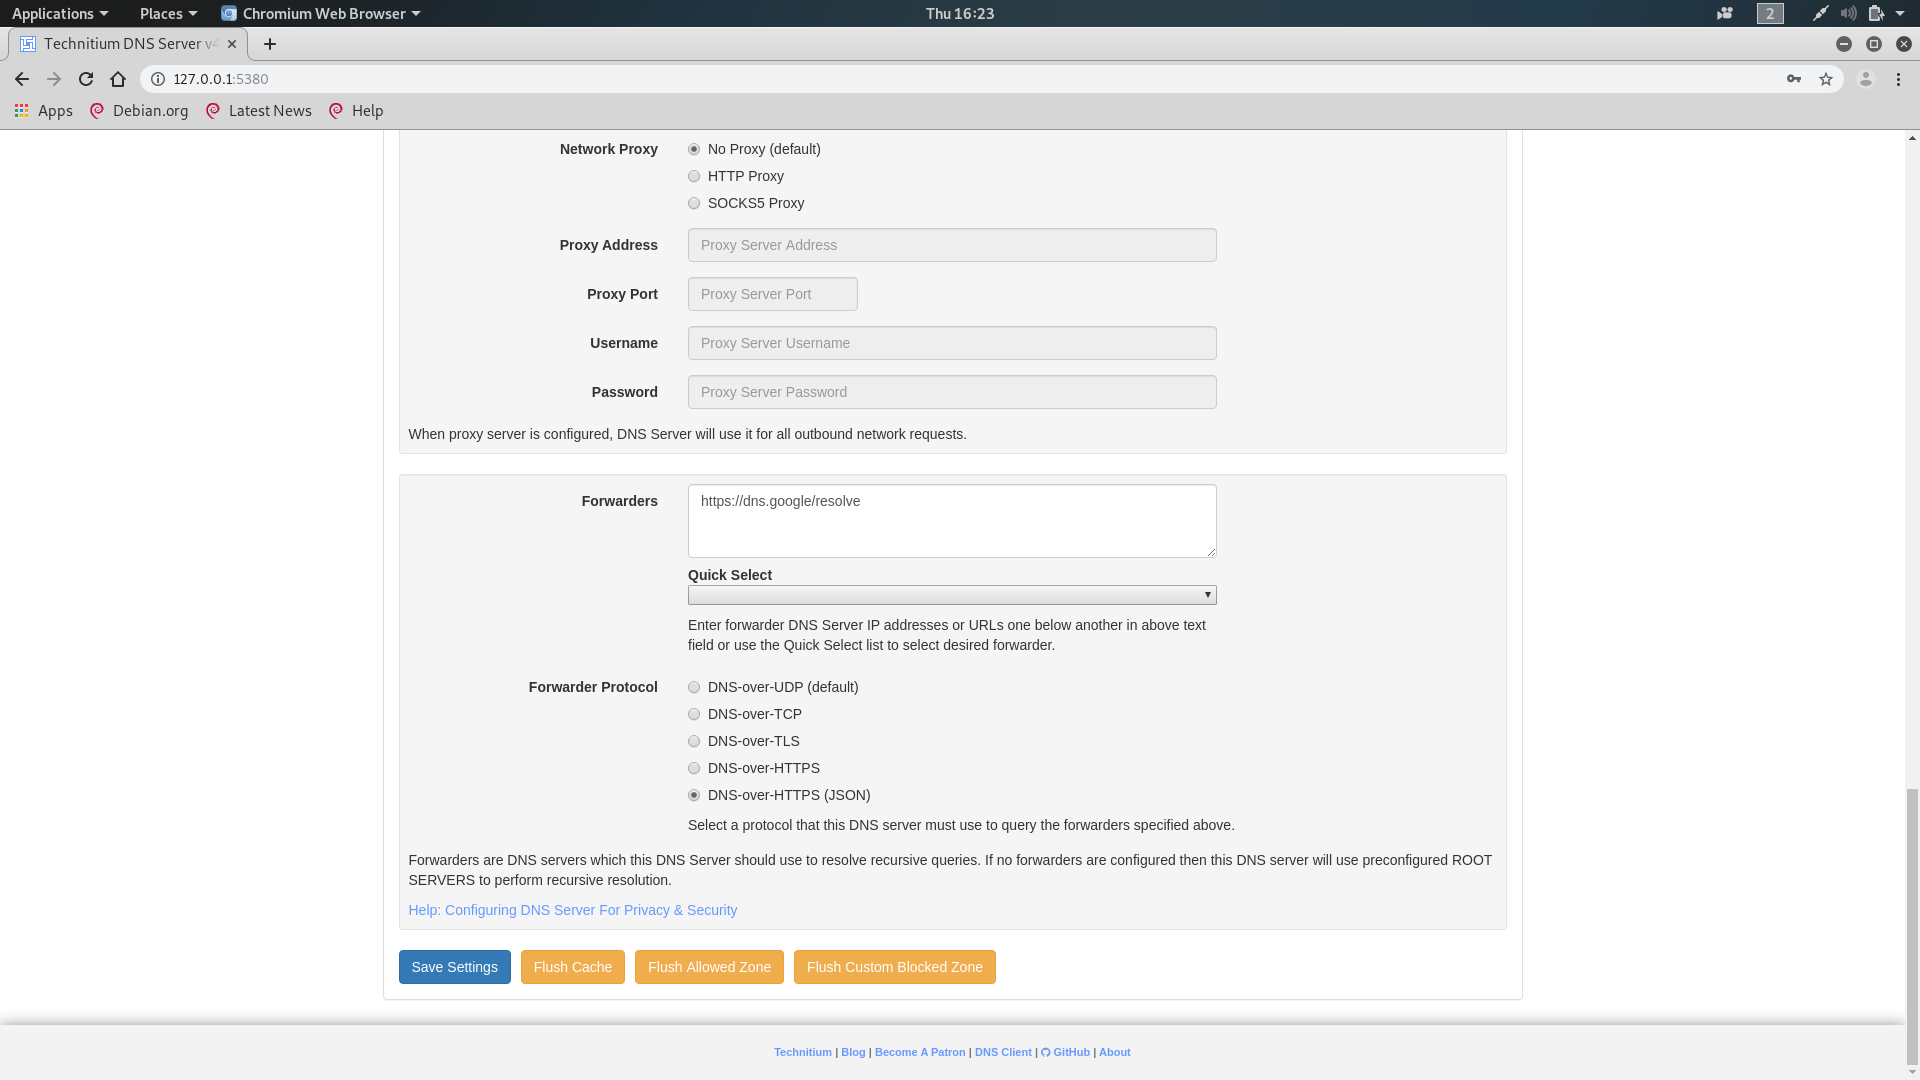Go to the browser home page
Viewport: 1920px width, 1080px height.
pyautogui.click(x=117, y=78)
